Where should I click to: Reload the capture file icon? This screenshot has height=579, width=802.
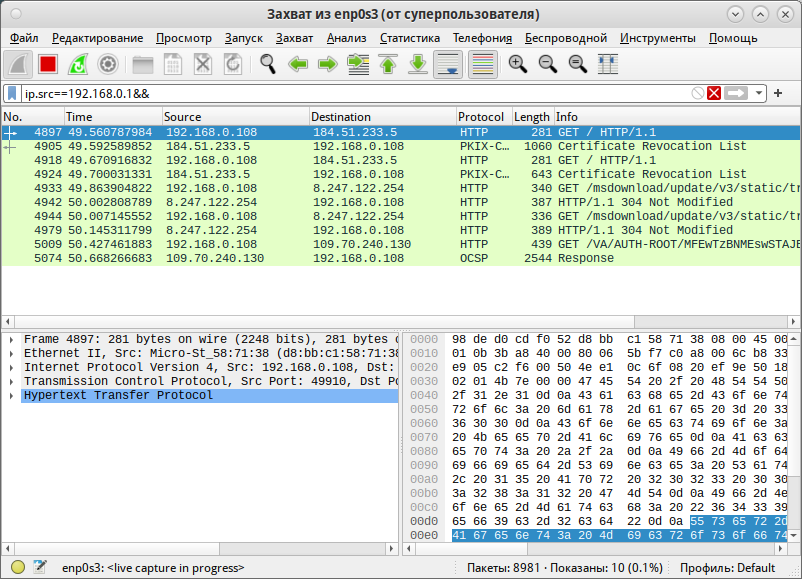(x=233, y=64)
